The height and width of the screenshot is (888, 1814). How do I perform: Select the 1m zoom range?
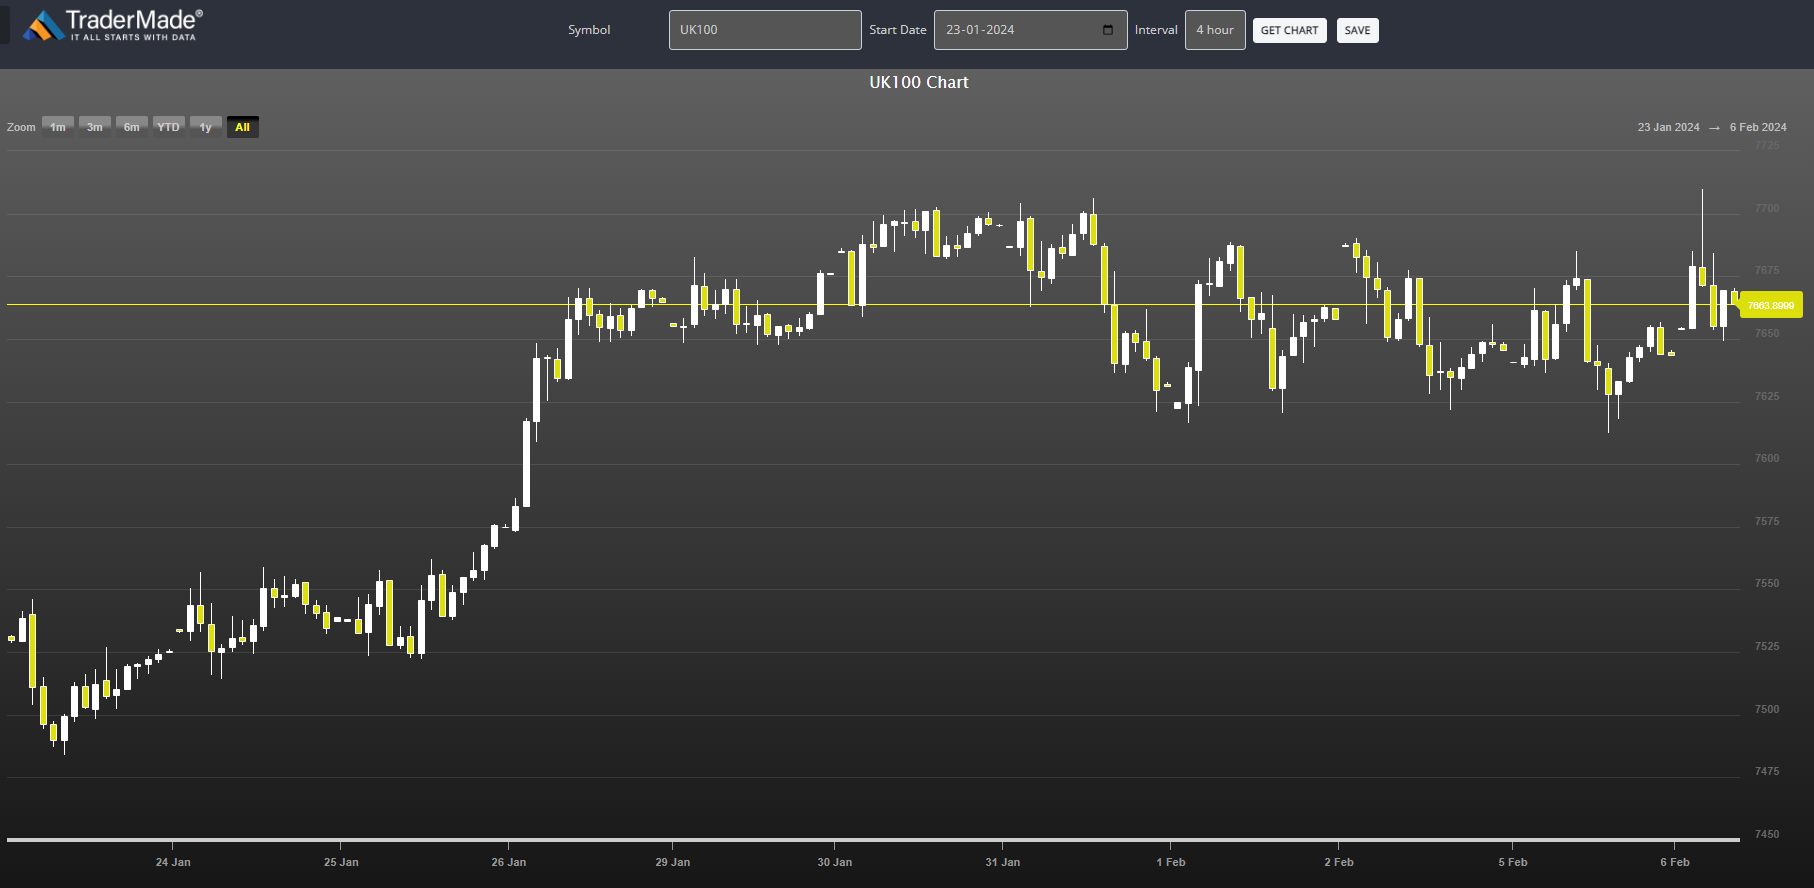pyautogui.click(x=58, y=127)
